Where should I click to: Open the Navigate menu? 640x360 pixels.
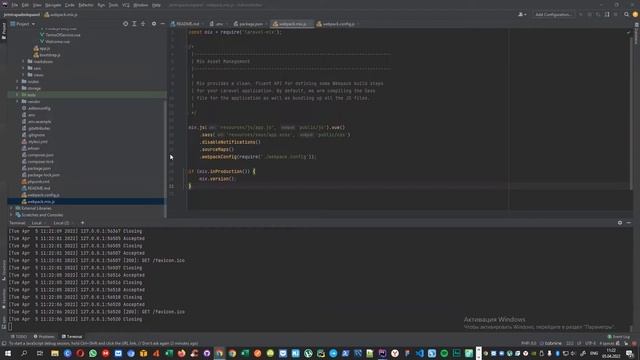(x=53, y=5)
